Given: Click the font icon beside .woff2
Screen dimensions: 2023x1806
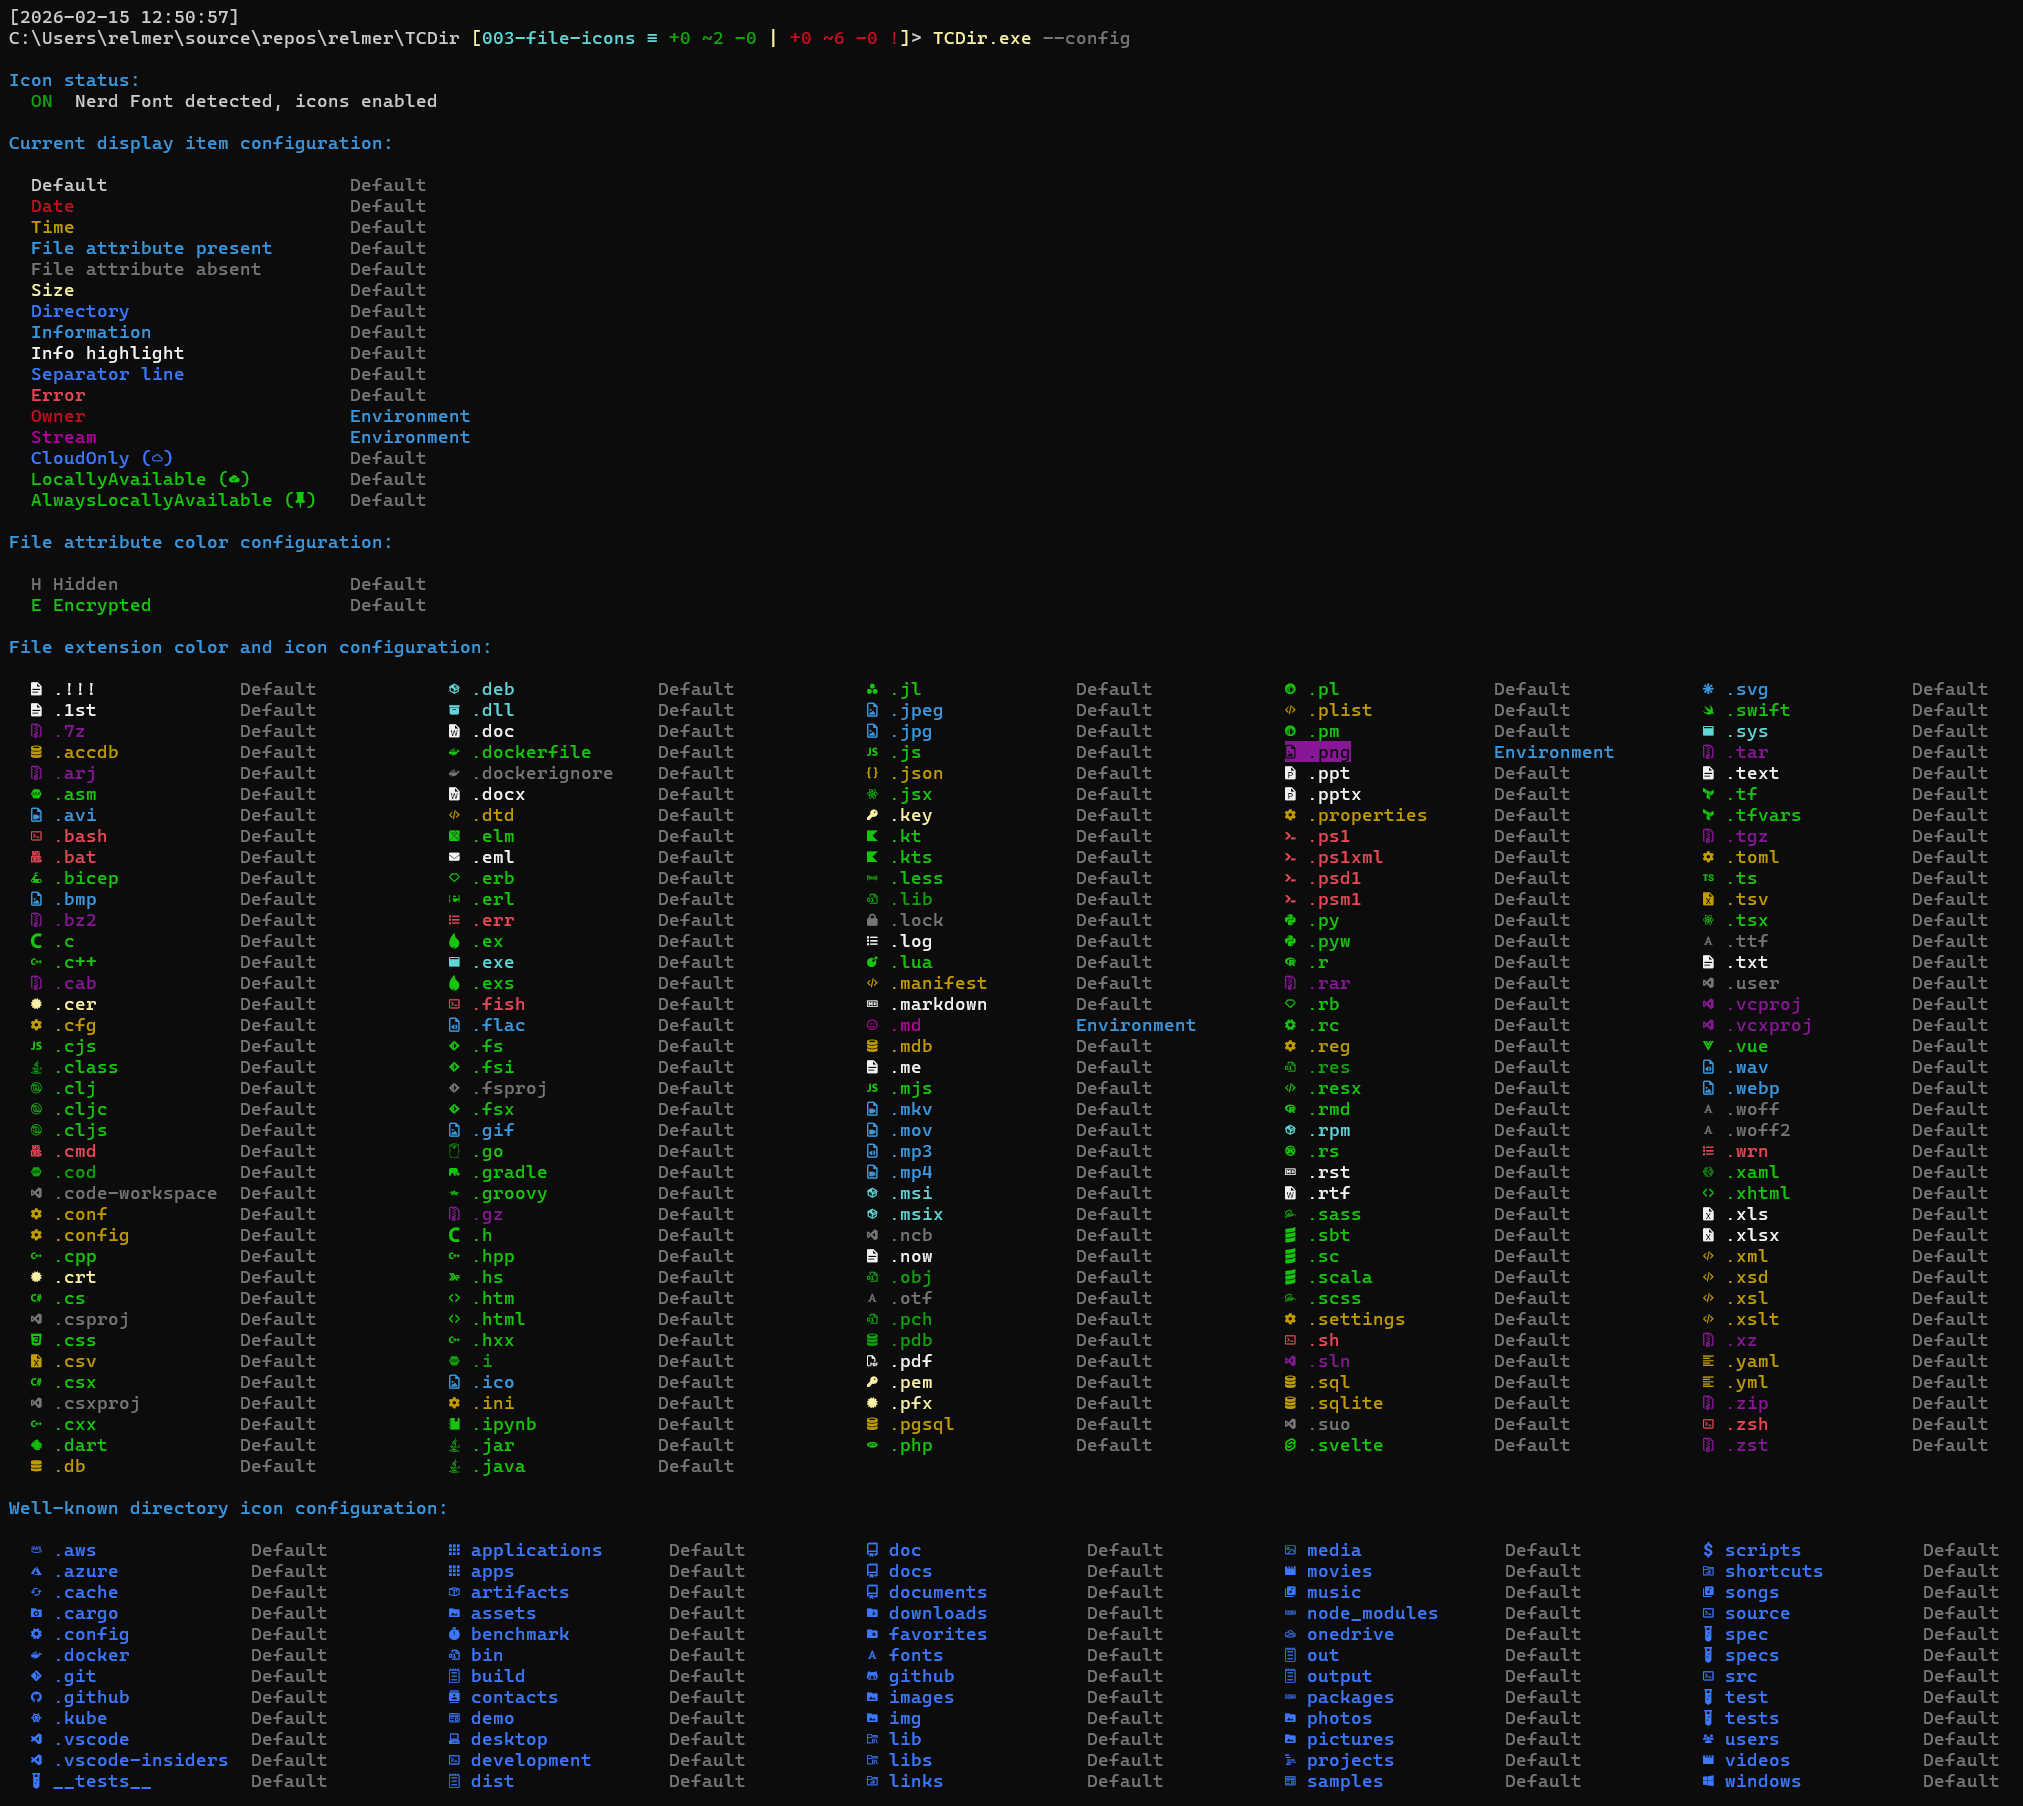Looking at the screenshot, I should pyautogui.click(x=1708, y=1130).
